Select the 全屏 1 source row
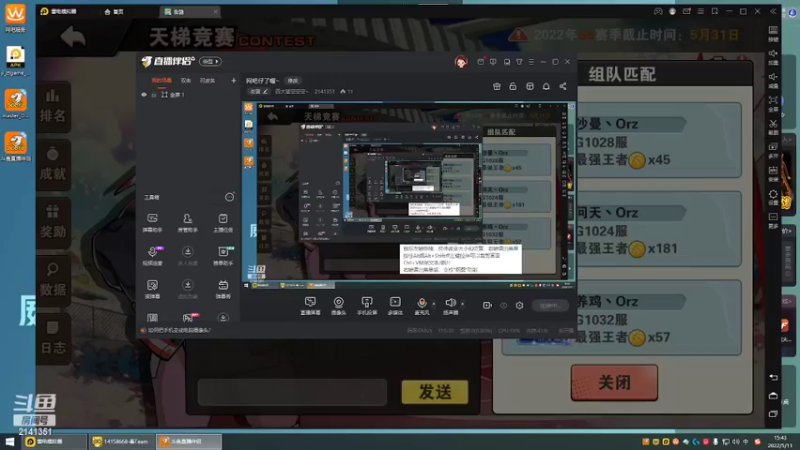Image resolution: width=800 pixels, height=450 pixels. 189,95
